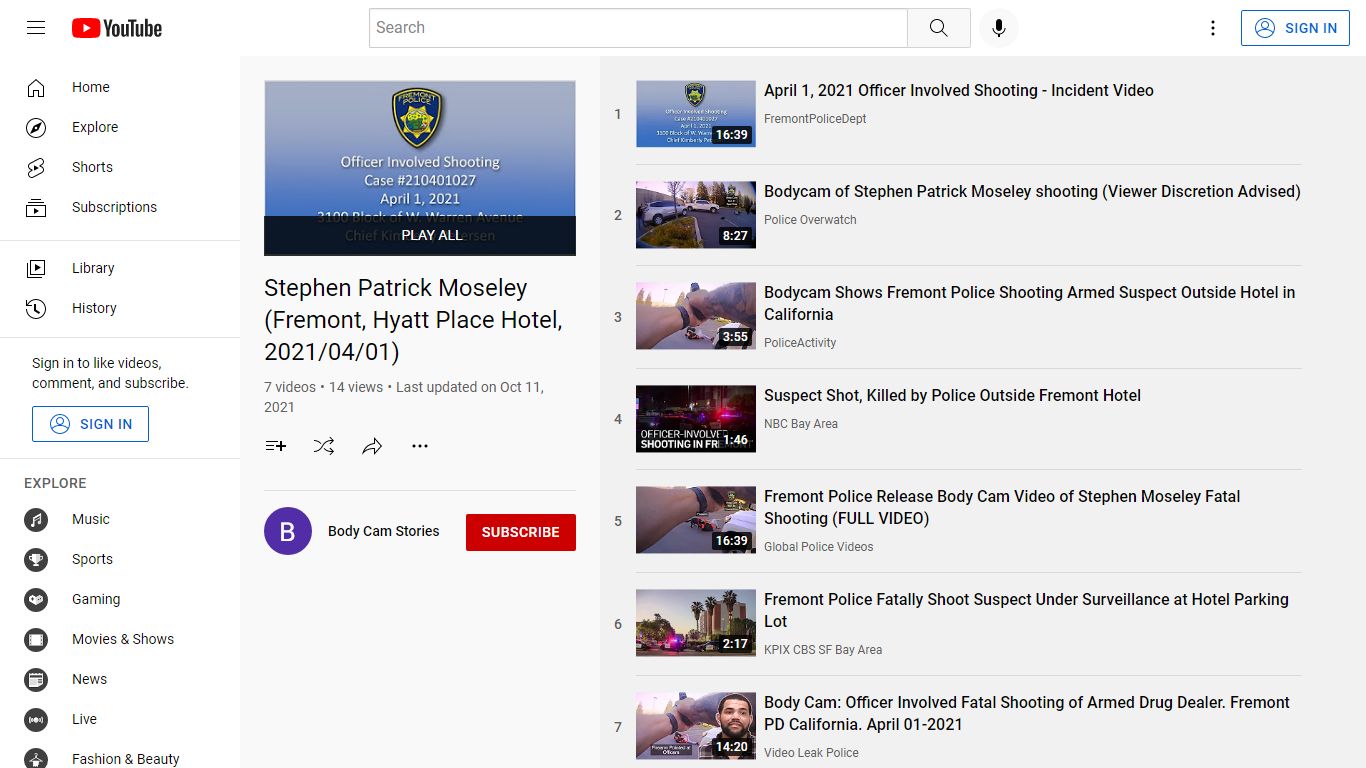Click the Gaming category icon
Screen dimensions: 1366x768
tap(36, 599)
